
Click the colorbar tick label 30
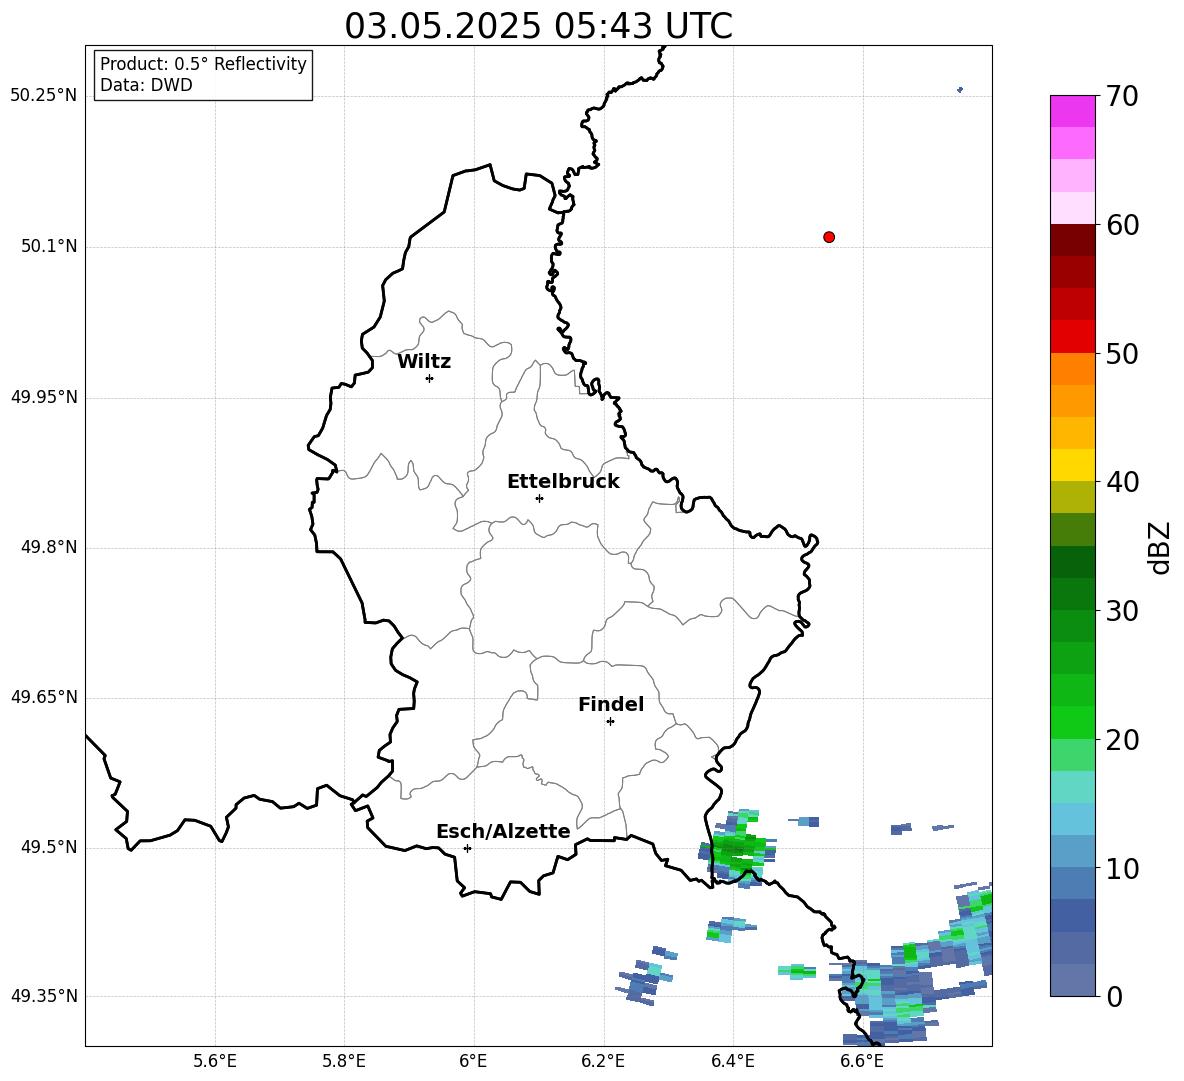point(1122,611)
